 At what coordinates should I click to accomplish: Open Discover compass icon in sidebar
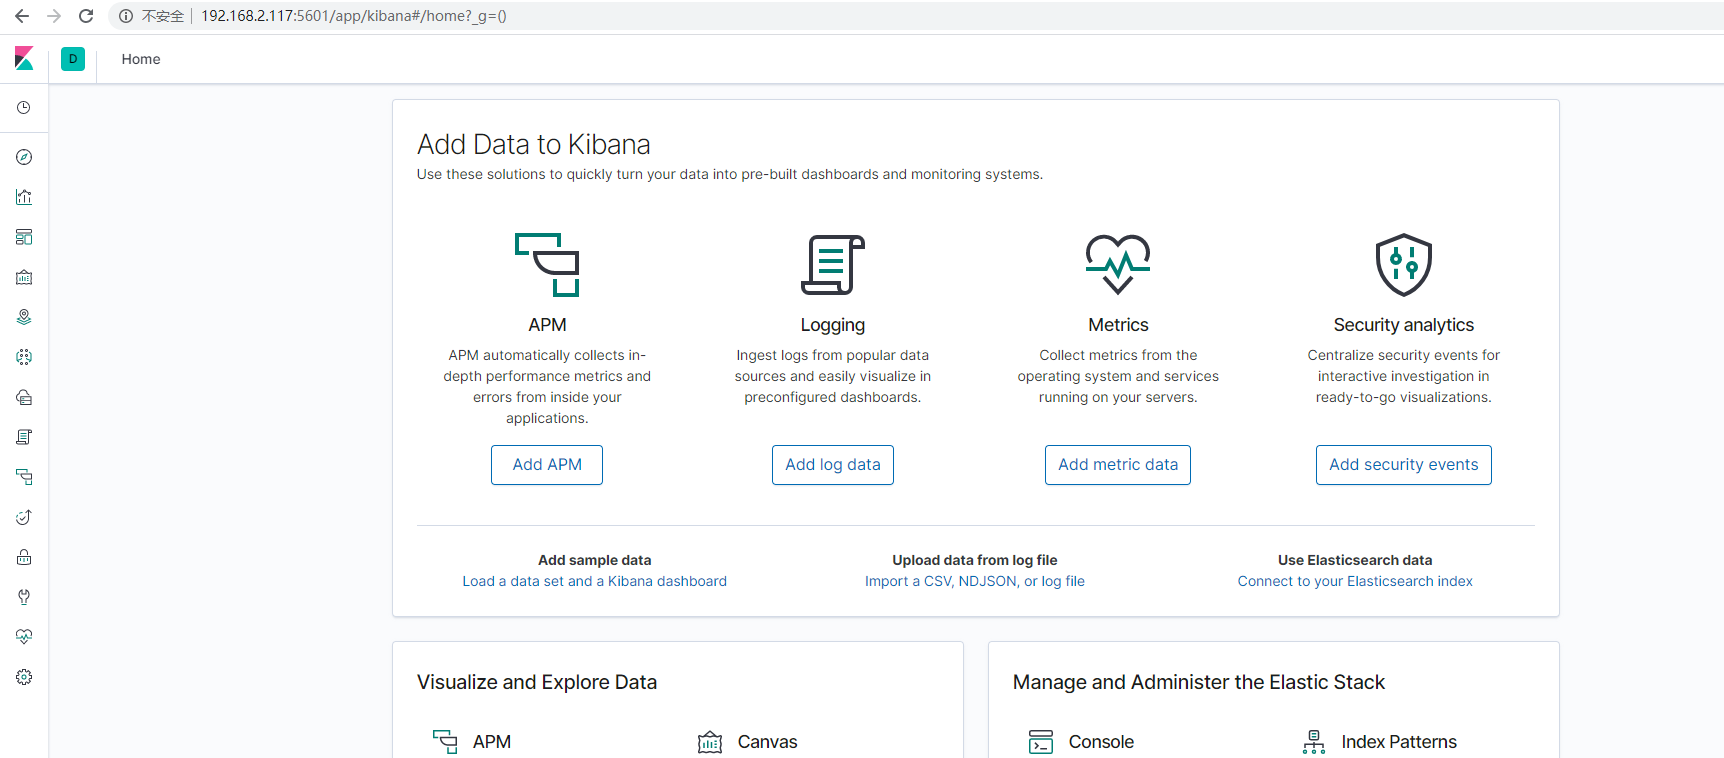click(x=24, y=157)
